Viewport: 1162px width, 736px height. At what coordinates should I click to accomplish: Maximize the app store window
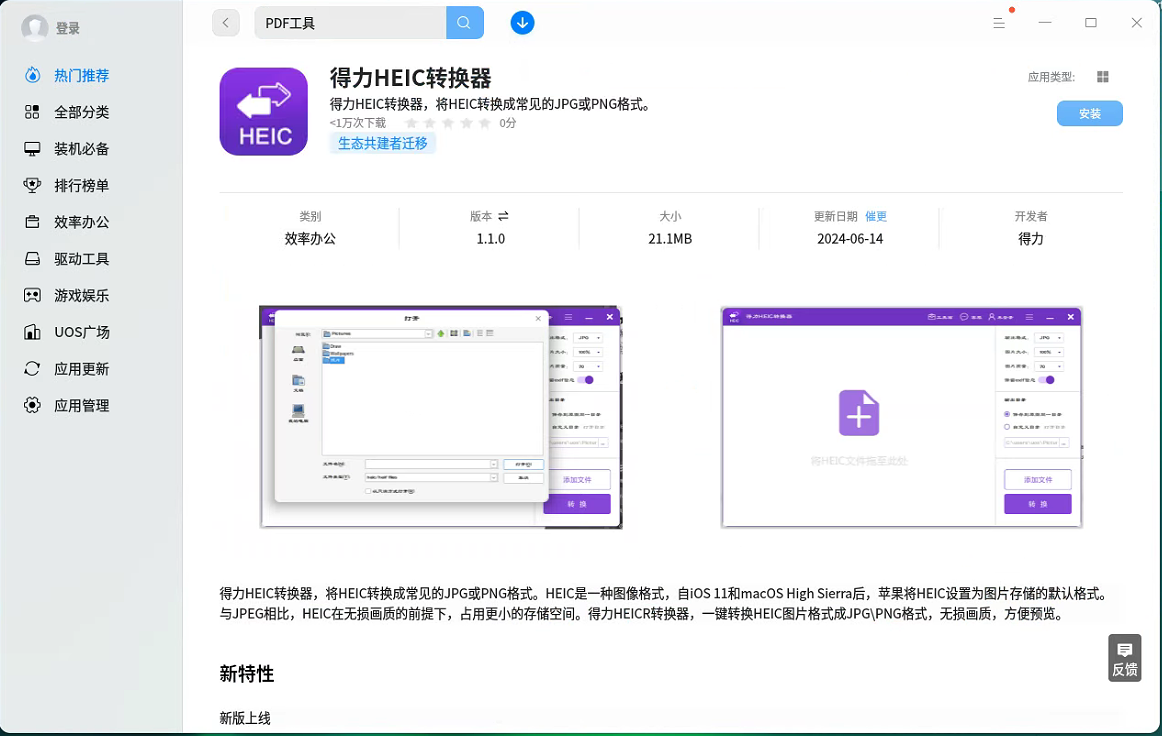click(x=1091, y=23)
